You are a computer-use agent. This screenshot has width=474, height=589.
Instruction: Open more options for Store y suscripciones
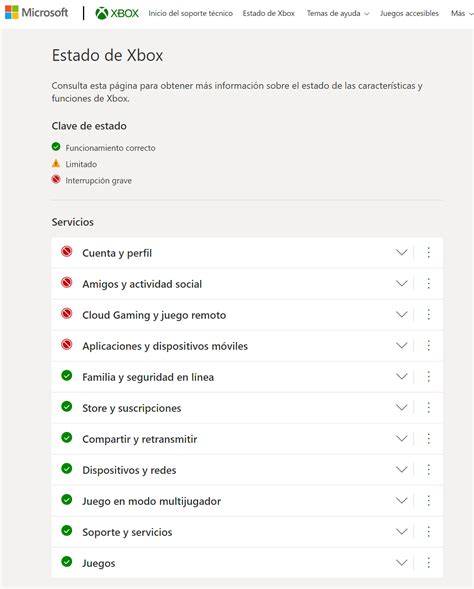point(429,408)
